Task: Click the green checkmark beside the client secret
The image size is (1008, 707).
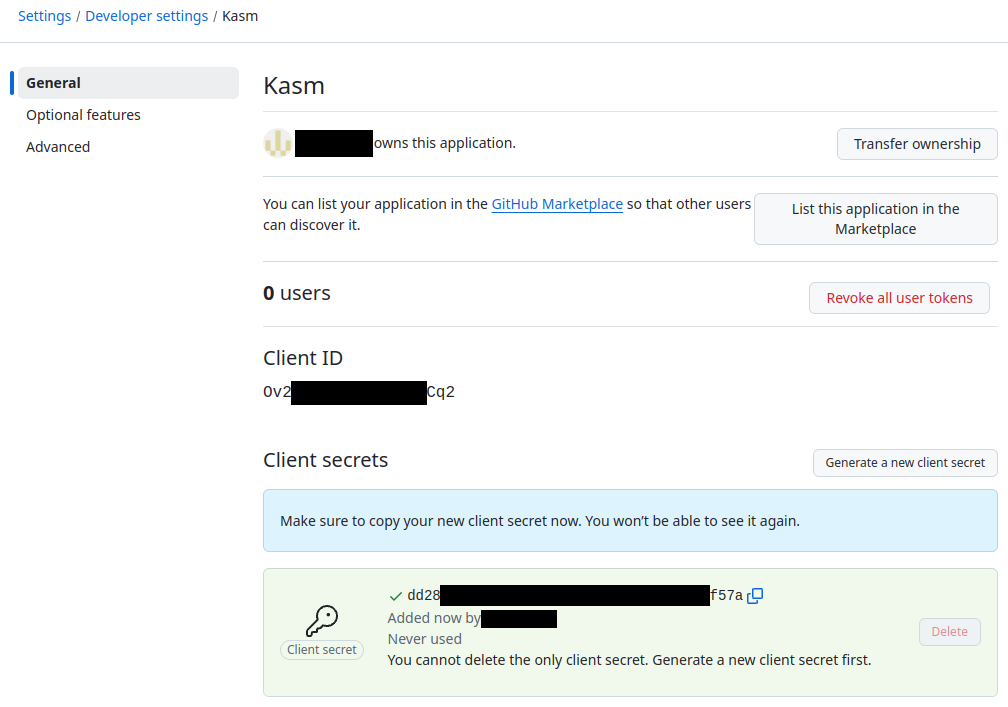Action: 395,595
